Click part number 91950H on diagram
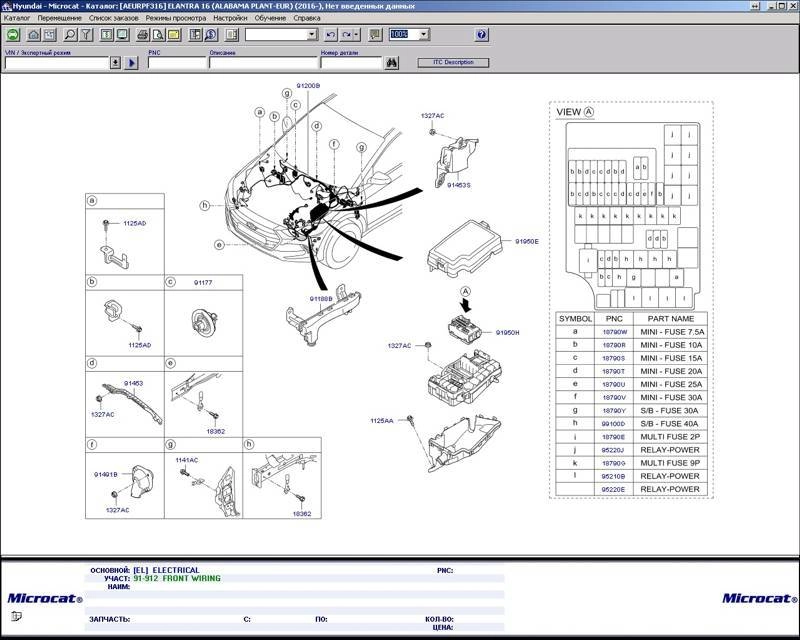This screenshot has width=800, height=640. click(x=508, y=333)
